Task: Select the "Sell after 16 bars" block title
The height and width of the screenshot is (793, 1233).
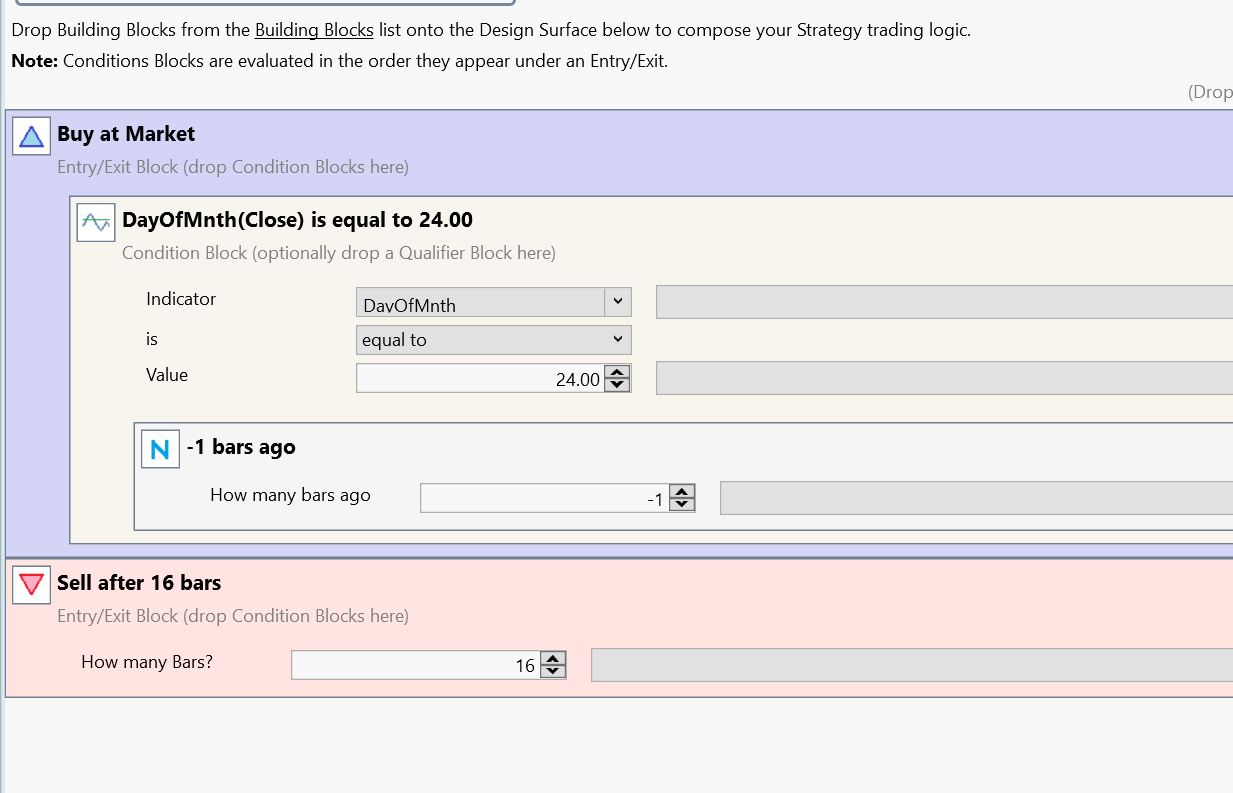Action: [139, 583]
